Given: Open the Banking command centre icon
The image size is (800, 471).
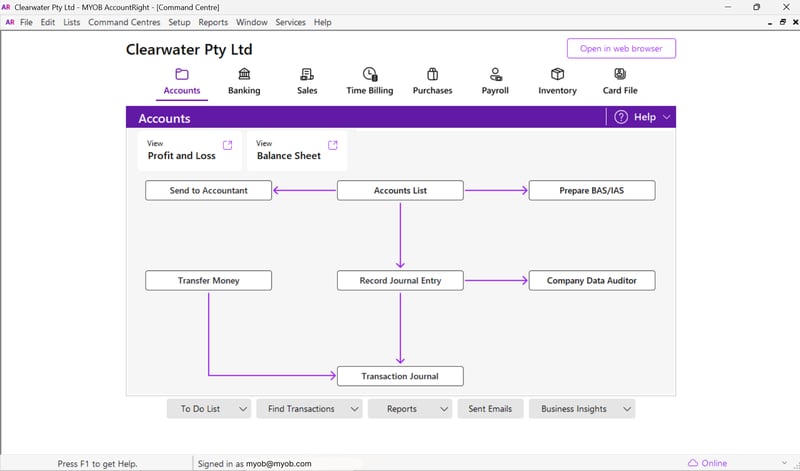Looking at the screenshot, I should coord(244,75).
